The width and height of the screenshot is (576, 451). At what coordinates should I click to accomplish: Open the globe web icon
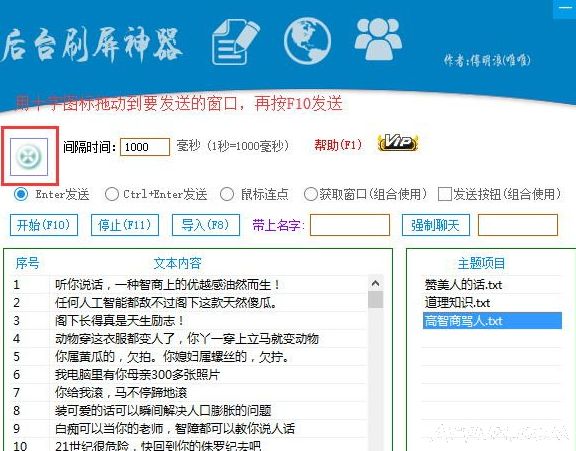(307, 41)
